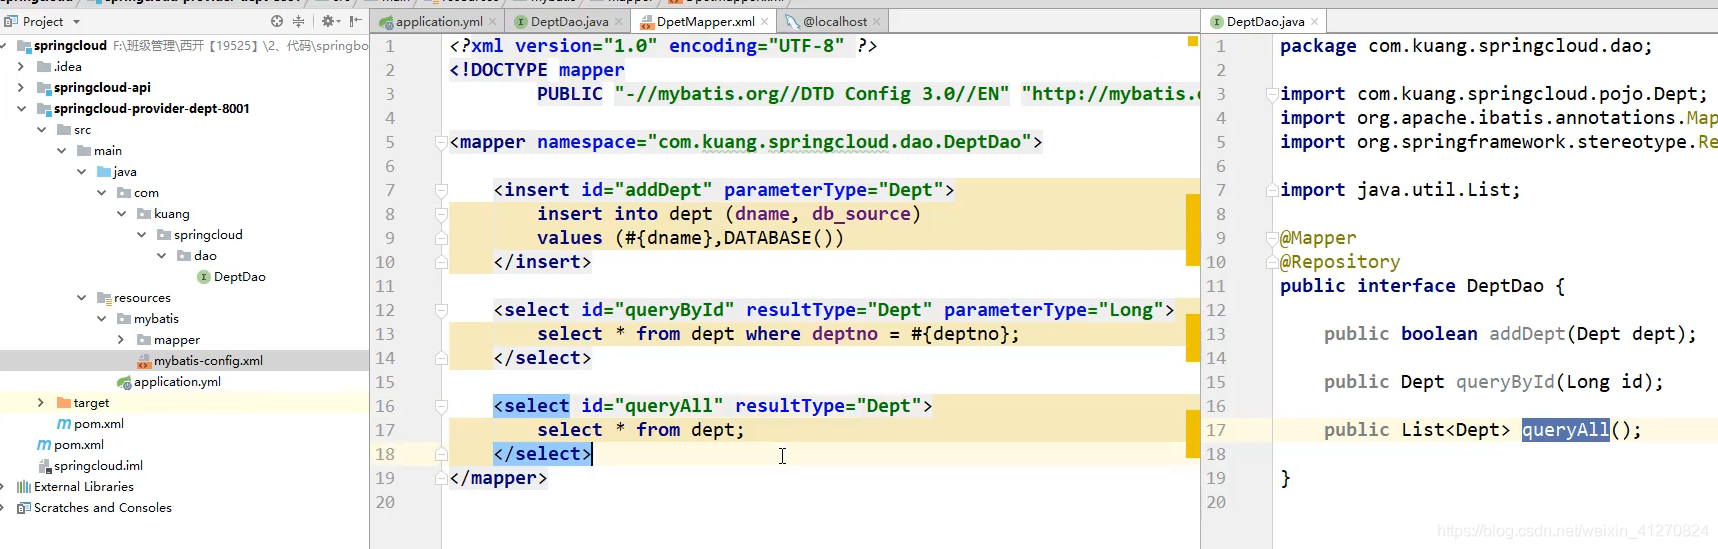The image size is (1718, 549).
Task: Collapse the java folder chevron
Action: click(x=81, y=172)
